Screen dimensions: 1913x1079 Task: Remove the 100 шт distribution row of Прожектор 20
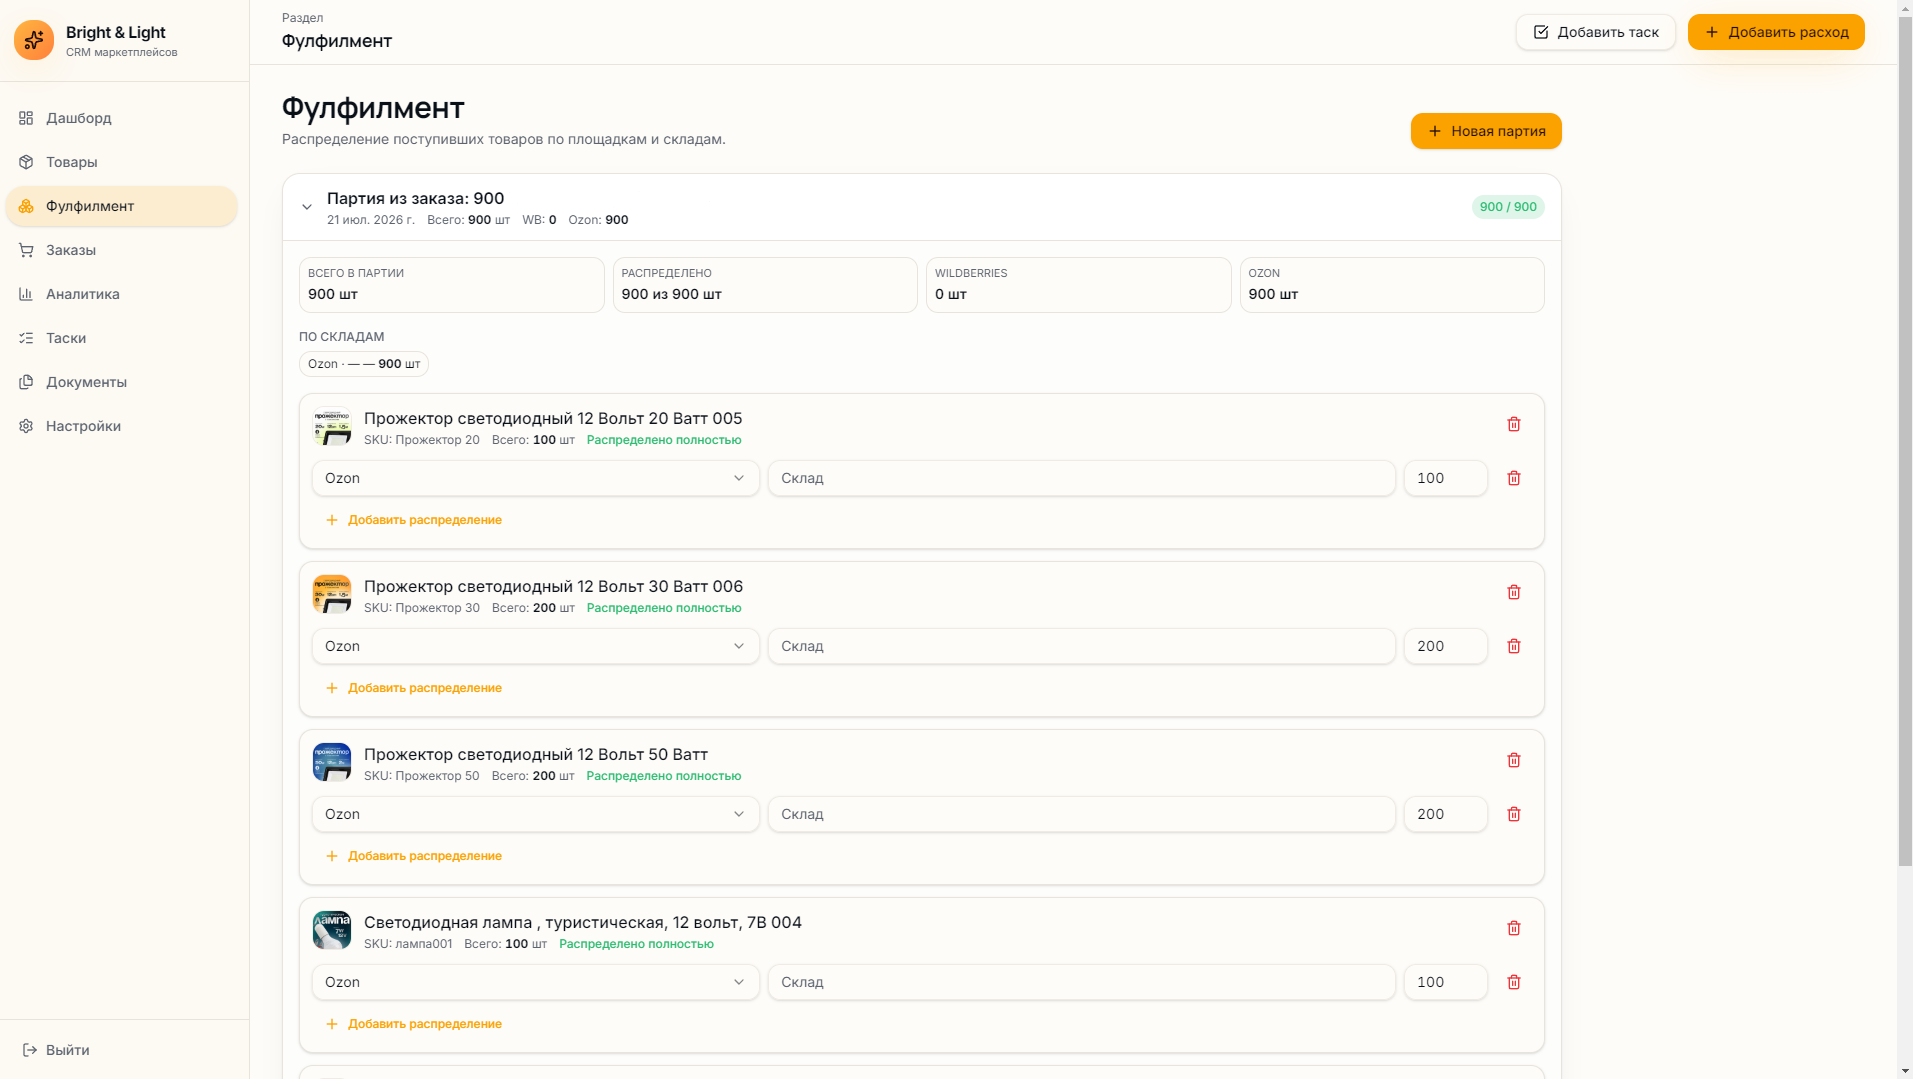click(x=1514, y=478)
